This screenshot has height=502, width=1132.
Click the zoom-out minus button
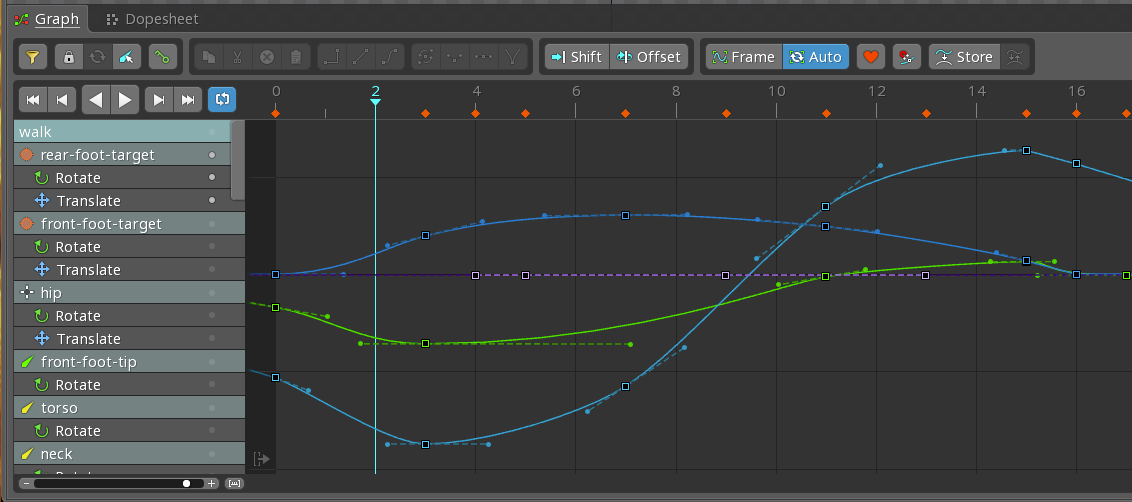pyautogui.click(x=26, y=483)
